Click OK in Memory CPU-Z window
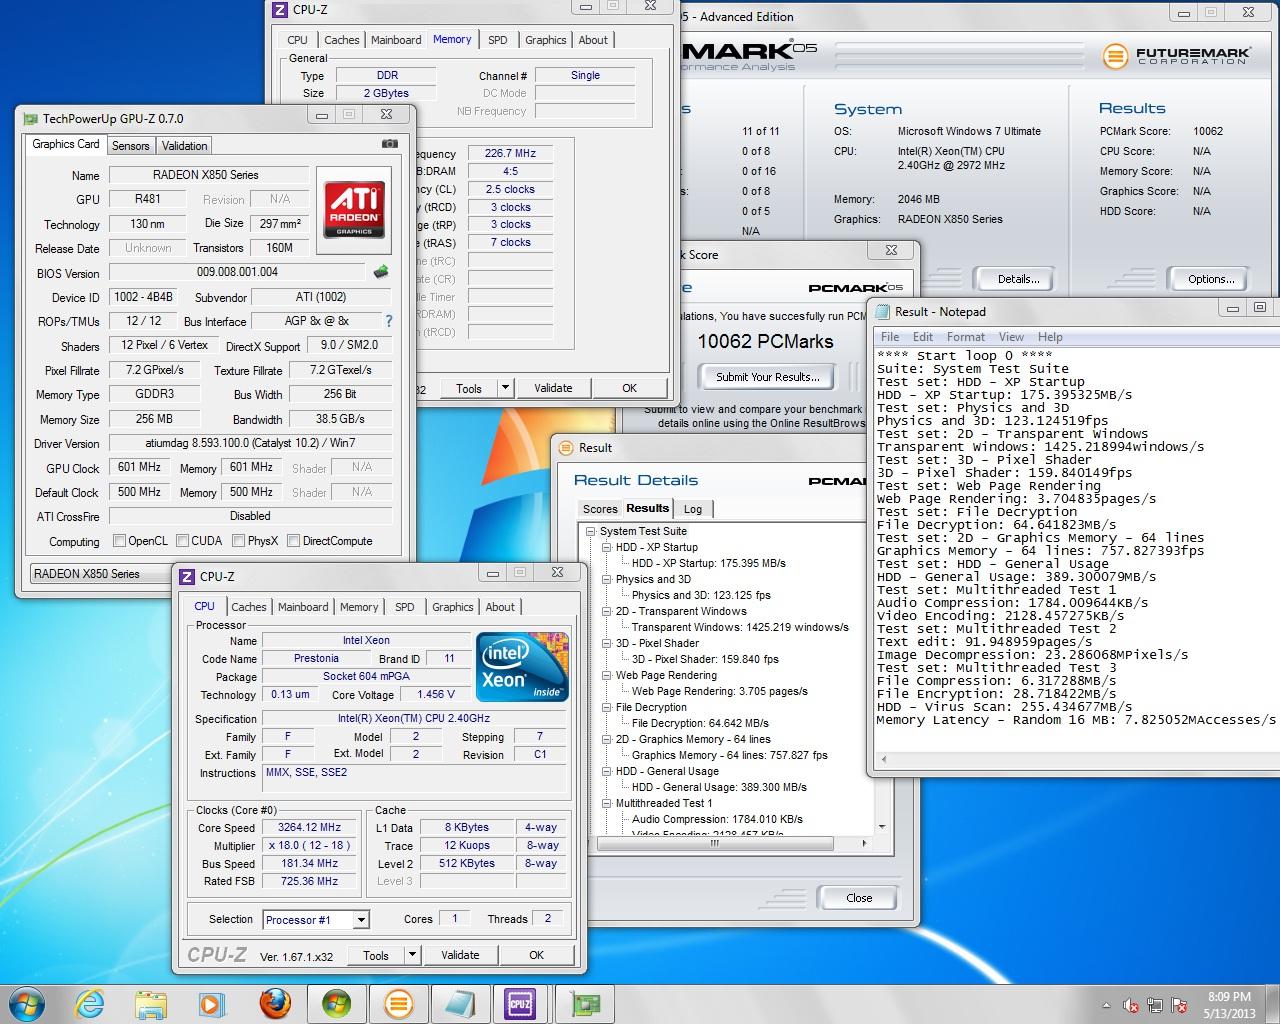This screenshot has height=1024, width=1280. 629,388
